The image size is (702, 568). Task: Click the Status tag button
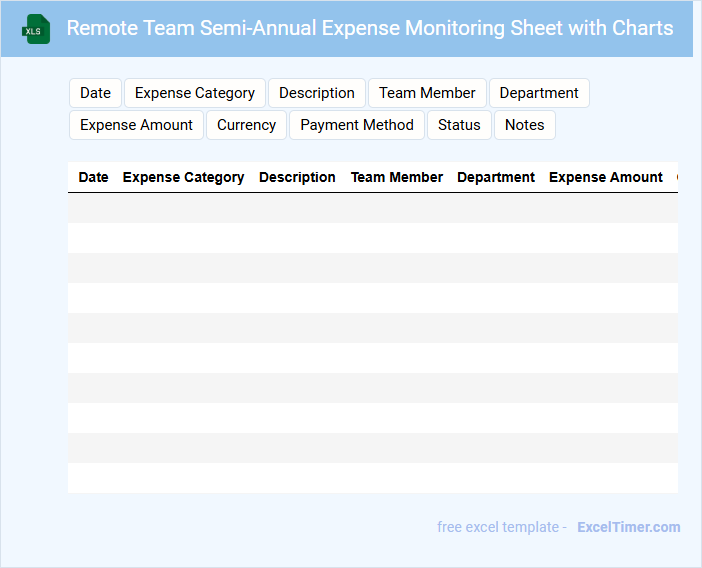459,125
